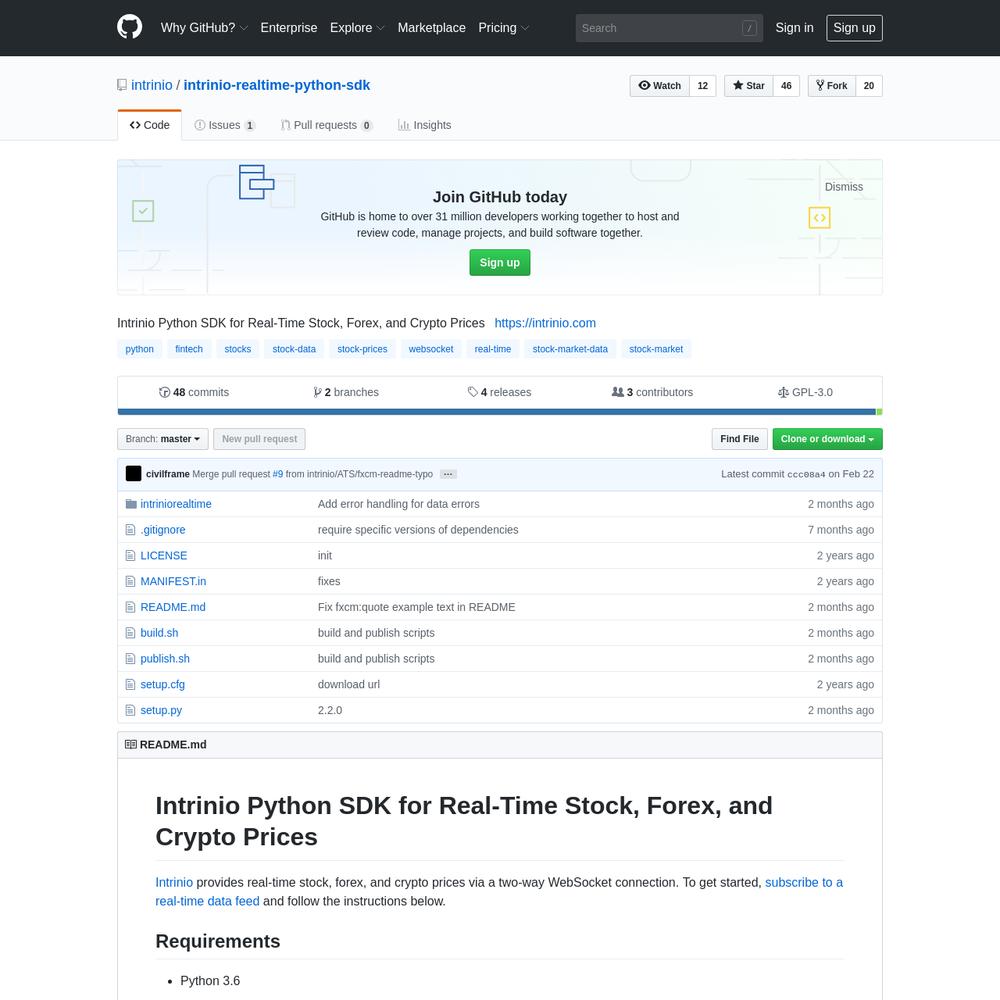Open the GPL-3.0 license link
This screenshot has width=1000, height=1000.
[x=805, y=392]
